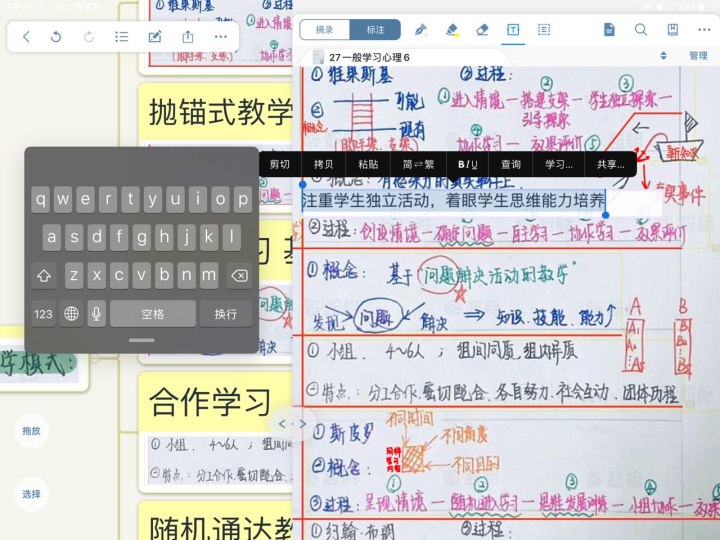Choose 学习... in the context menu
The width and height of the screenshot is (720, 540).
coord(559,164)
